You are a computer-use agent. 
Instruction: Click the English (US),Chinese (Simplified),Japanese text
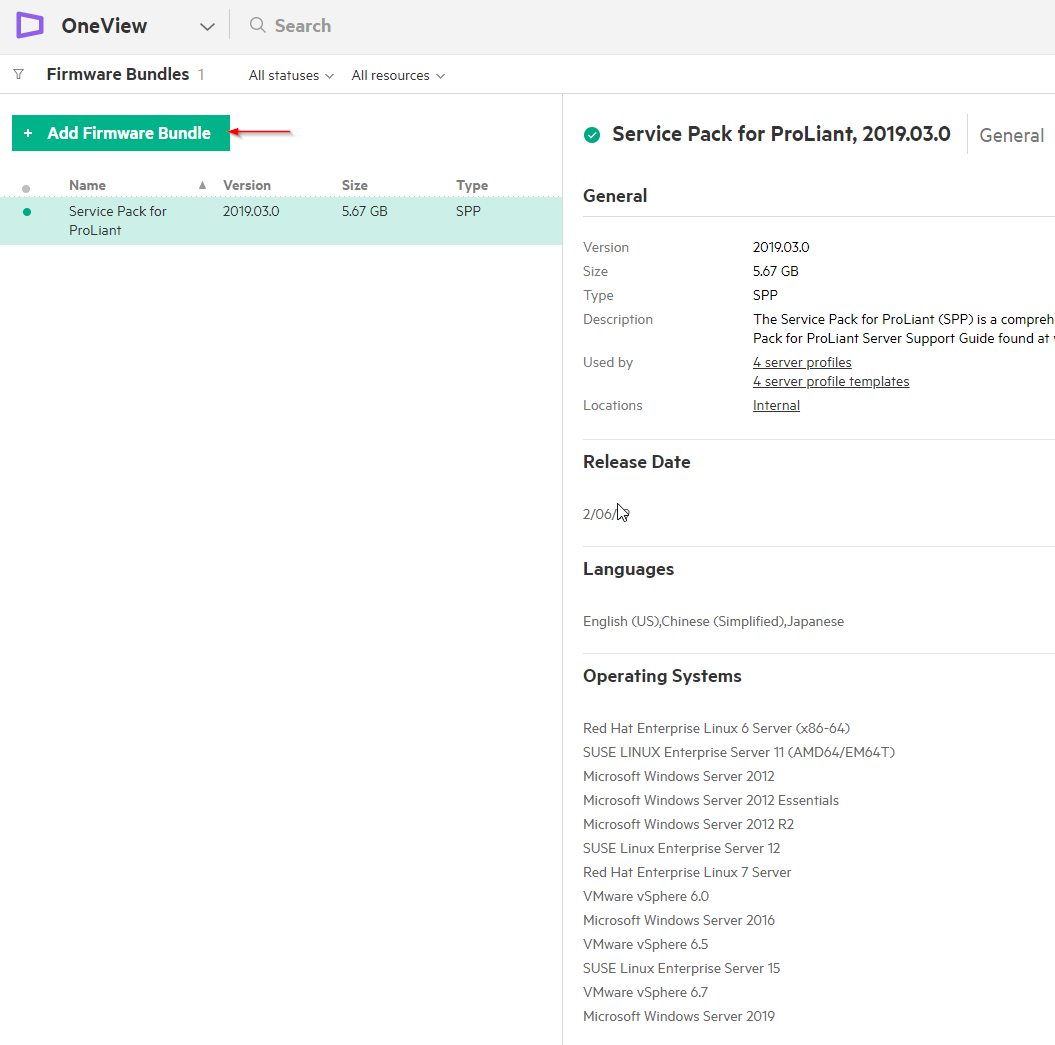point(713,621)
